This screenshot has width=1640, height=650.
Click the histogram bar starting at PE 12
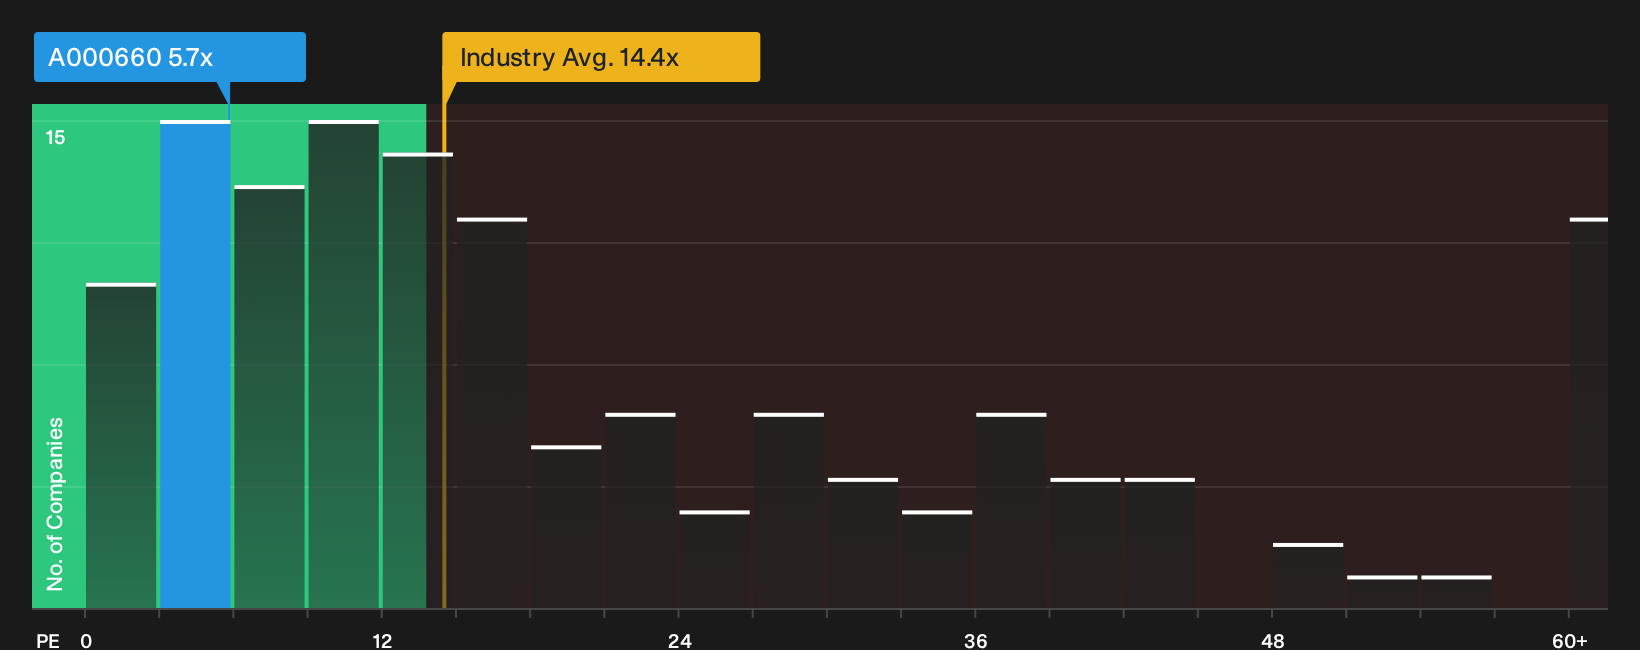[418, 380]
